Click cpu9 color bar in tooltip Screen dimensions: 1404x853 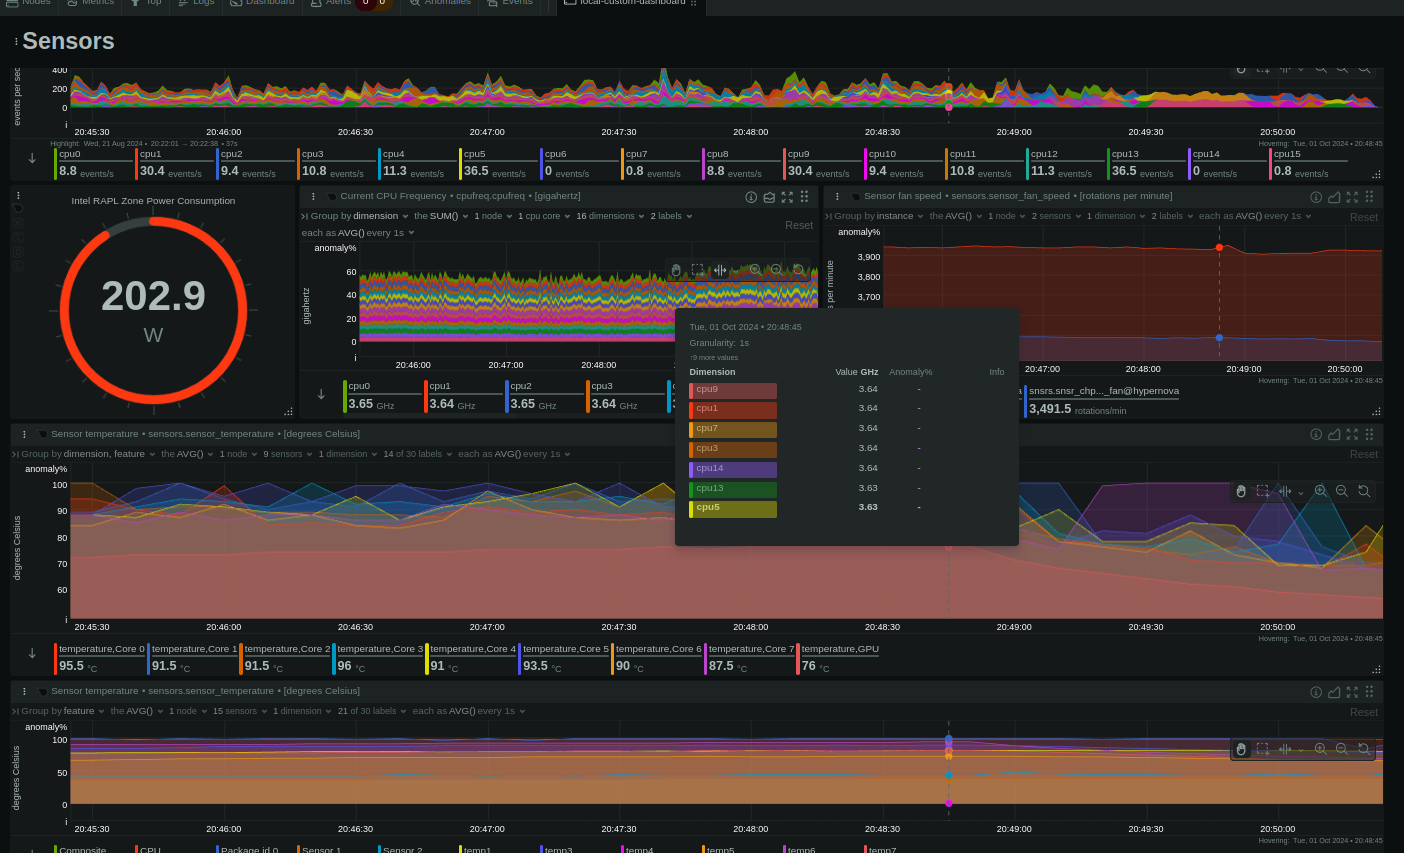733,391
